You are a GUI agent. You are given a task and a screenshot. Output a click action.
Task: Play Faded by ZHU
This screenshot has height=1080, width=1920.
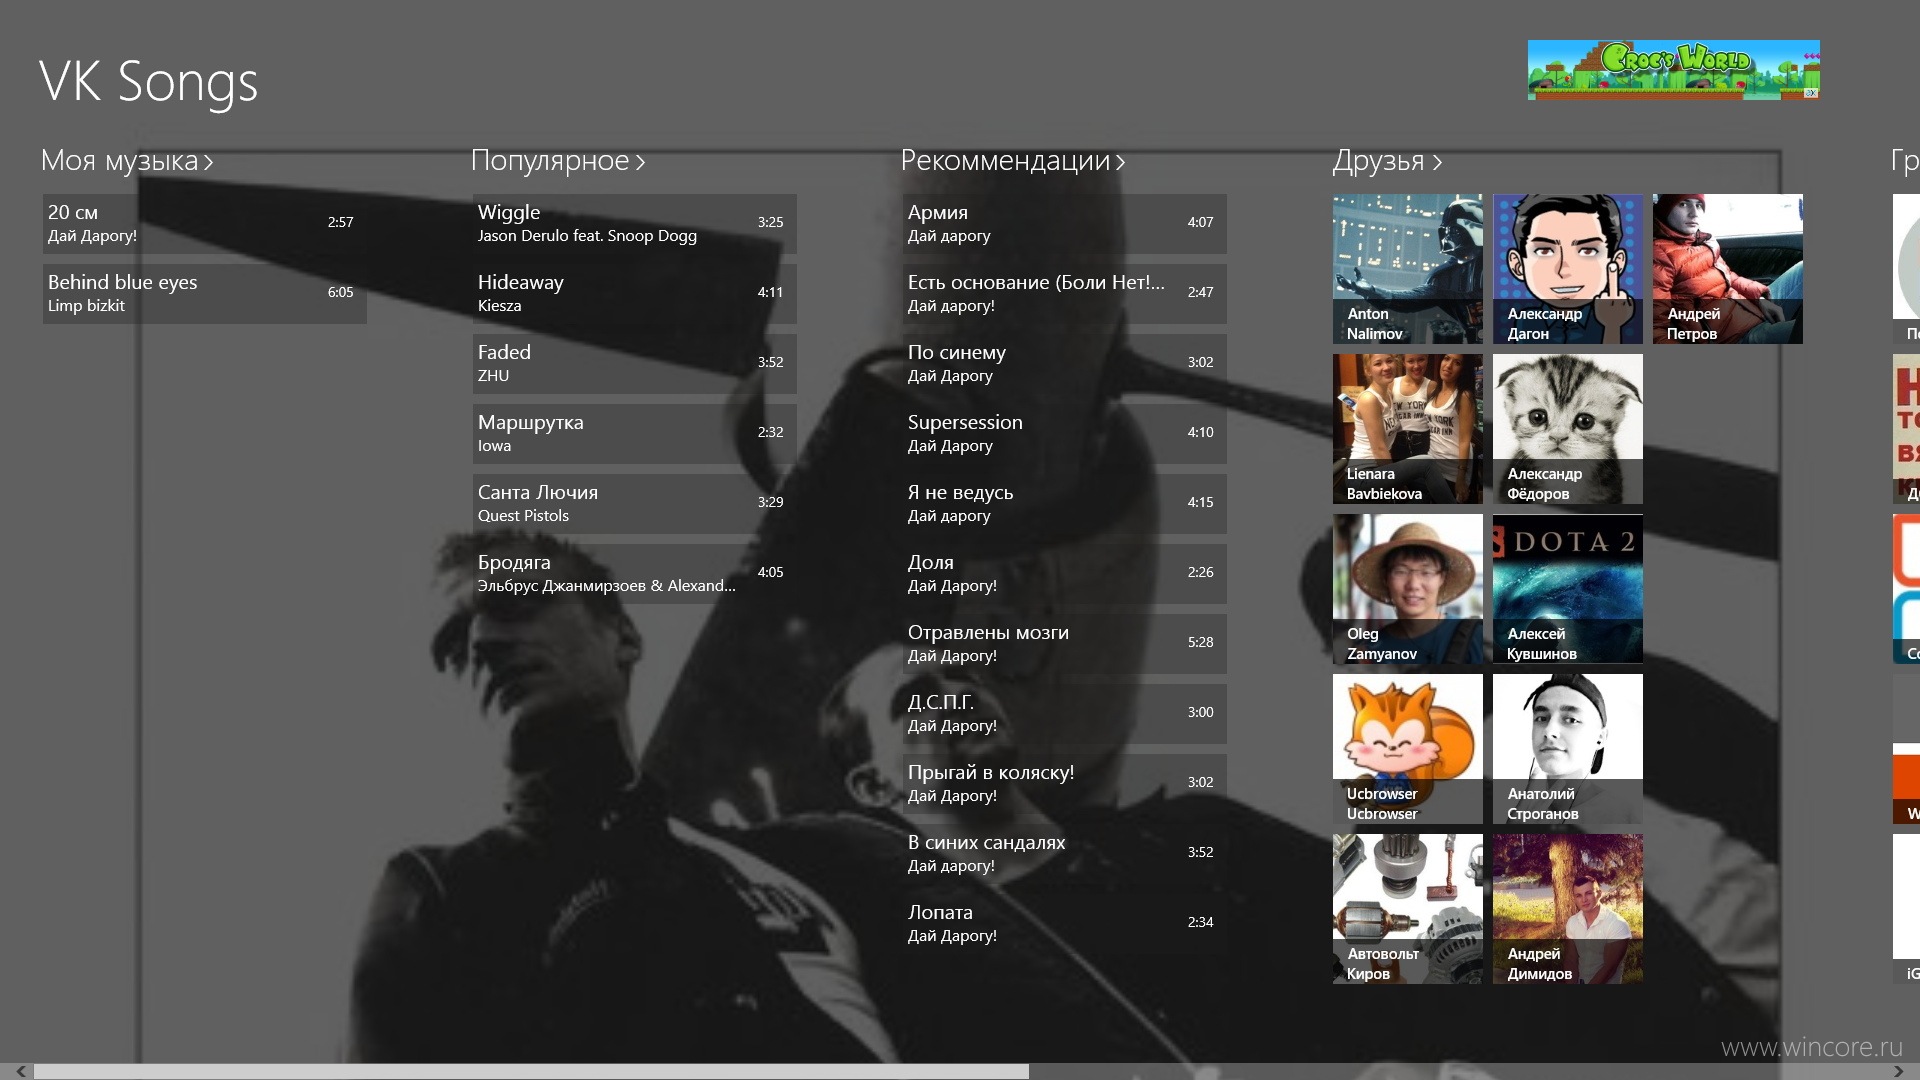point(634,363)
